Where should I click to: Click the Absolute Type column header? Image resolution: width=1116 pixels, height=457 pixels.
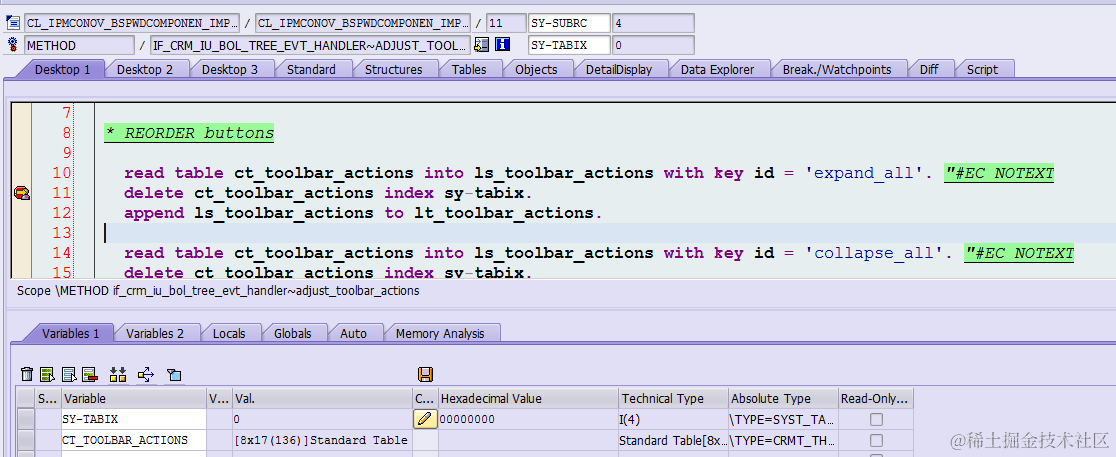click(x=783, y=399)
